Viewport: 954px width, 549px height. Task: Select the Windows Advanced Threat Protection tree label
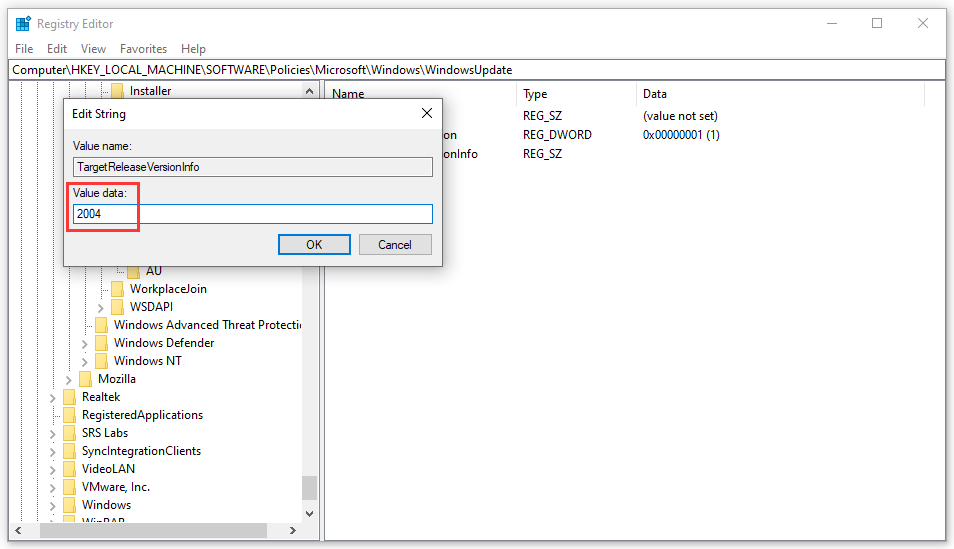coord(207,325)
